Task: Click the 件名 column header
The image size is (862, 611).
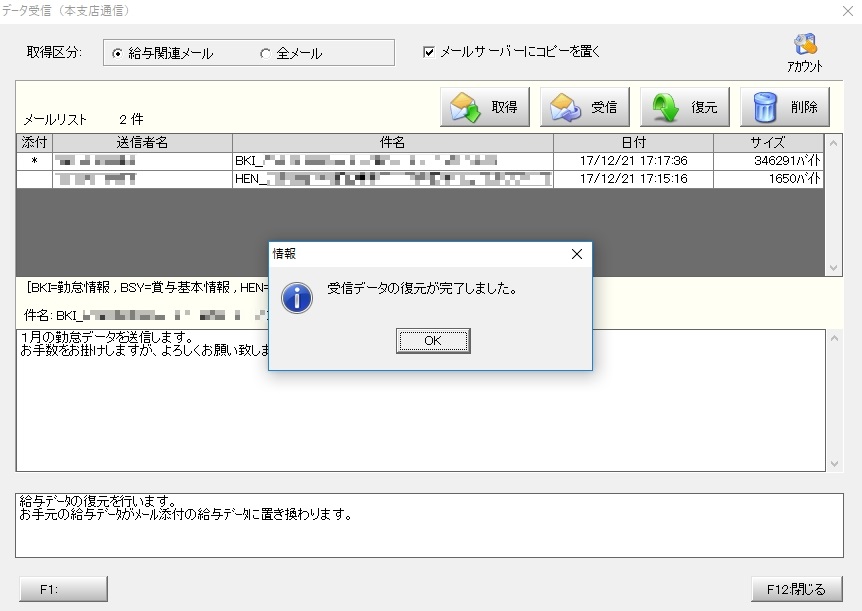Action: point(393,142)
